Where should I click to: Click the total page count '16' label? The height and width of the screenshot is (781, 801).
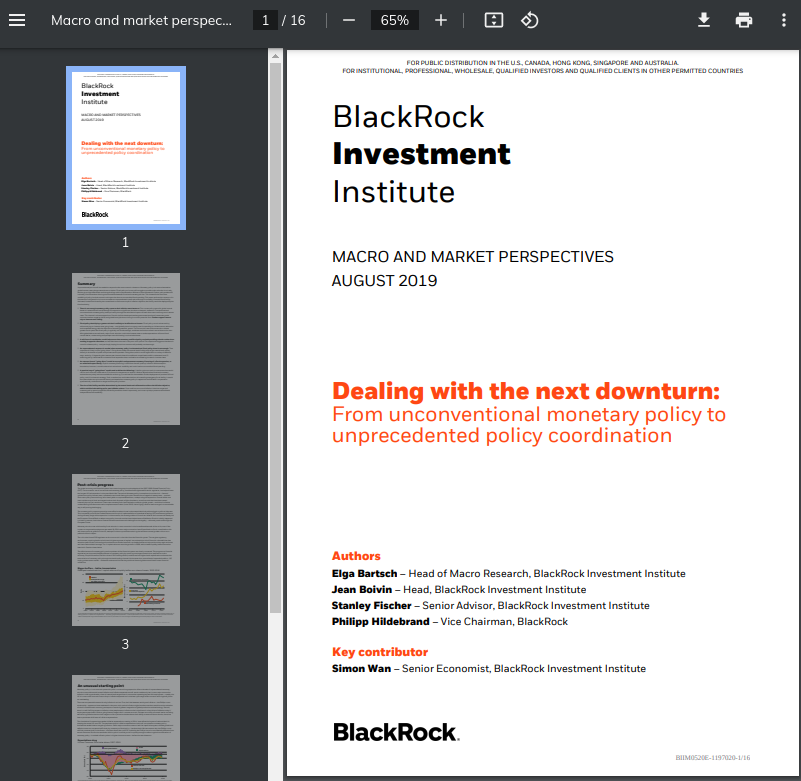coord(297,20)
